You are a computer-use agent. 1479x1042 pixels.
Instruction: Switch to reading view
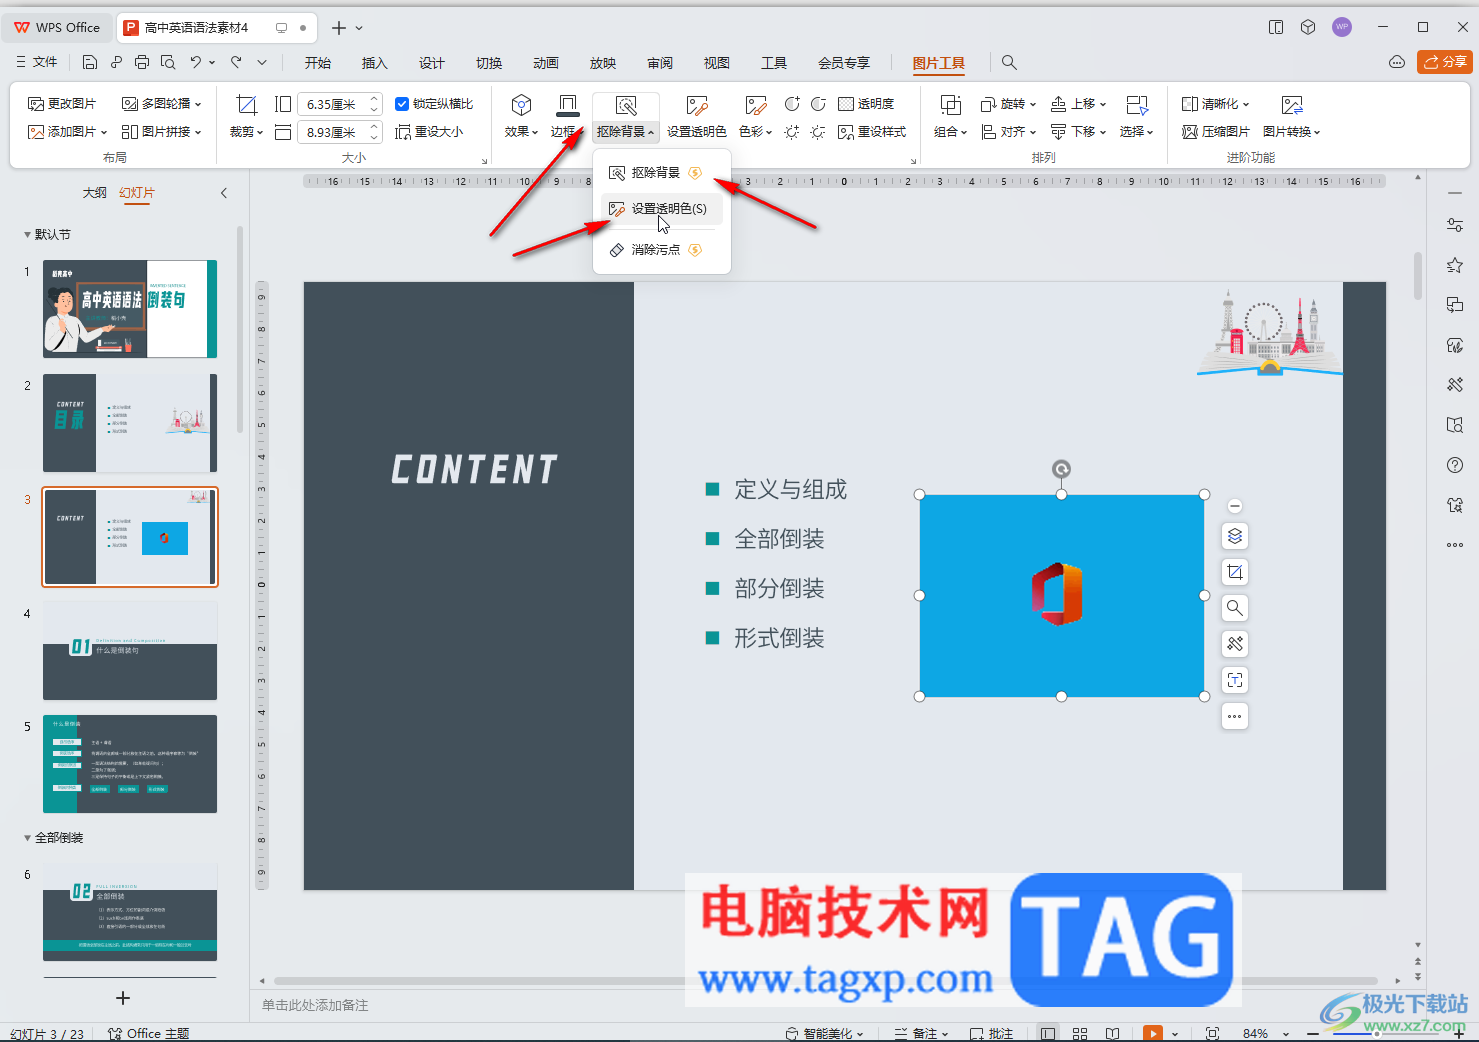tap(1112, 1033)
